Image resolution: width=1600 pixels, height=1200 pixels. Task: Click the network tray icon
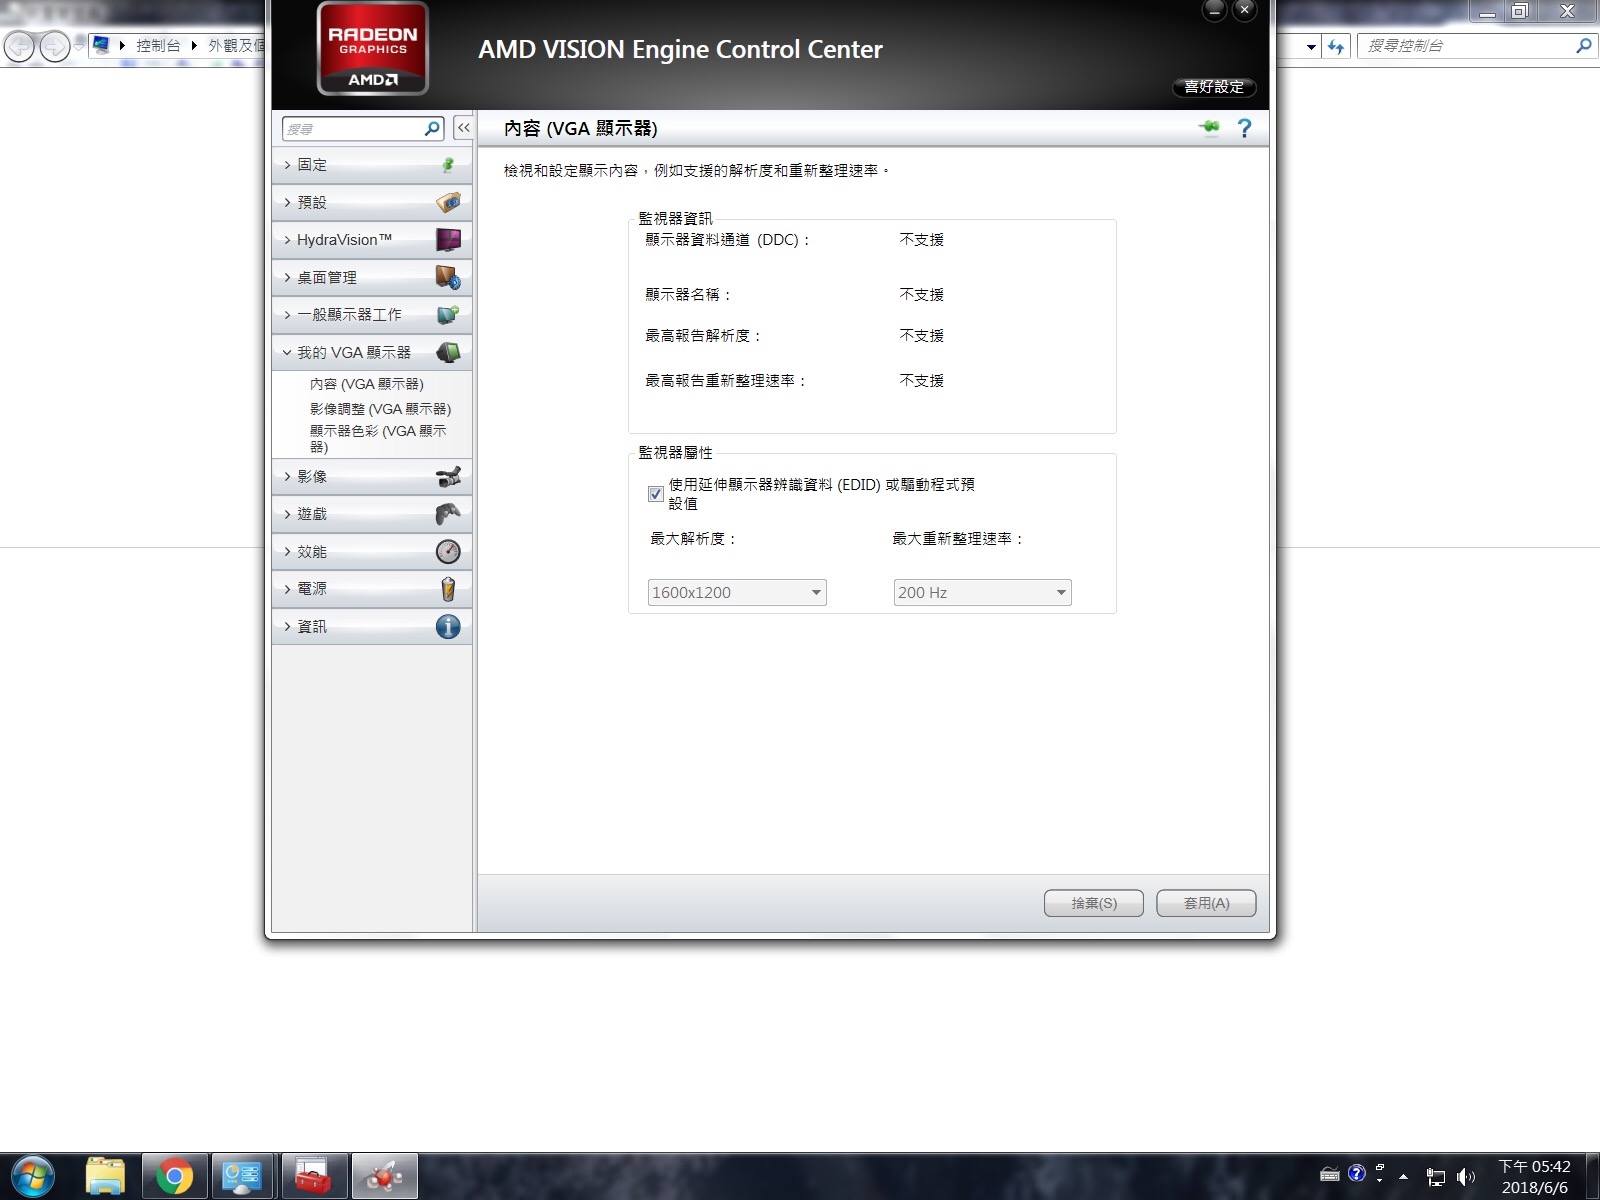pyautogui.click(x=1436, y=1177)
